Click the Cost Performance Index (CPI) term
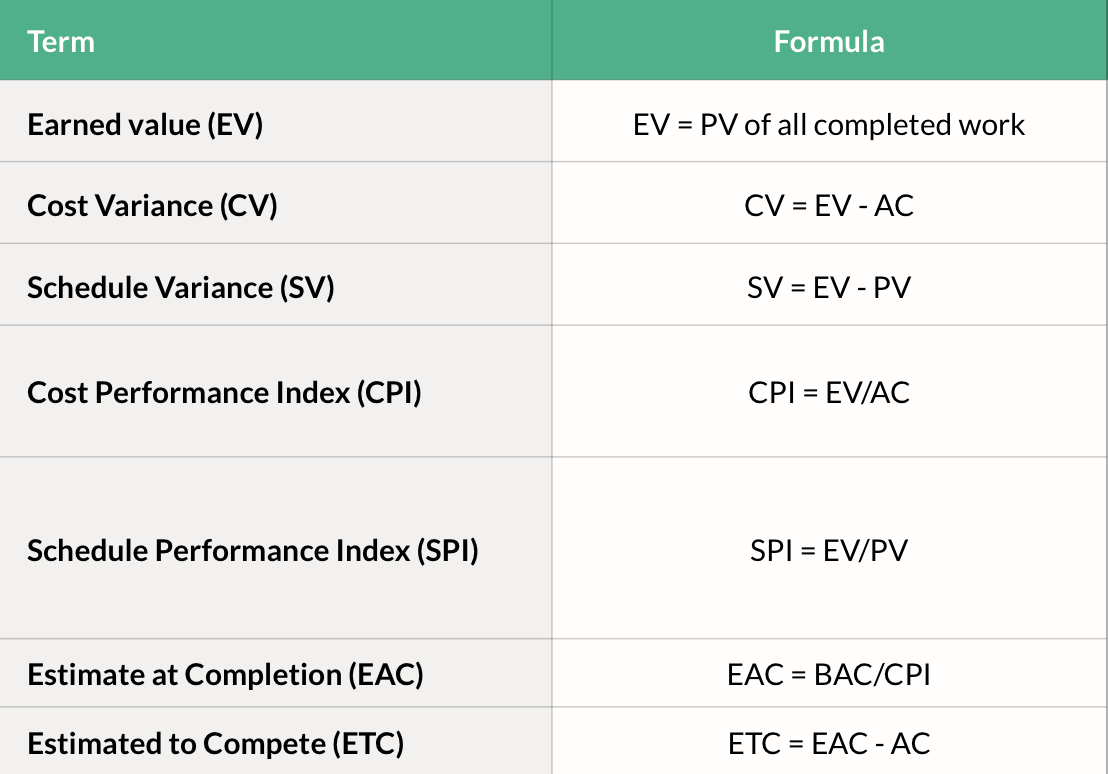This screenshot has height=774, width=1108. [x=224, y=392]
